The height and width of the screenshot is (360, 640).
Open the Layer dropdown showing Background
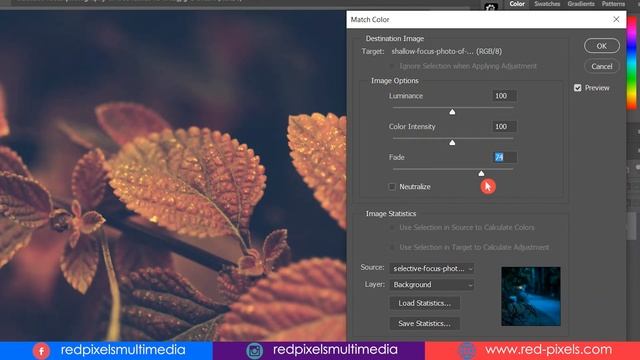click(x=432, y=284)
